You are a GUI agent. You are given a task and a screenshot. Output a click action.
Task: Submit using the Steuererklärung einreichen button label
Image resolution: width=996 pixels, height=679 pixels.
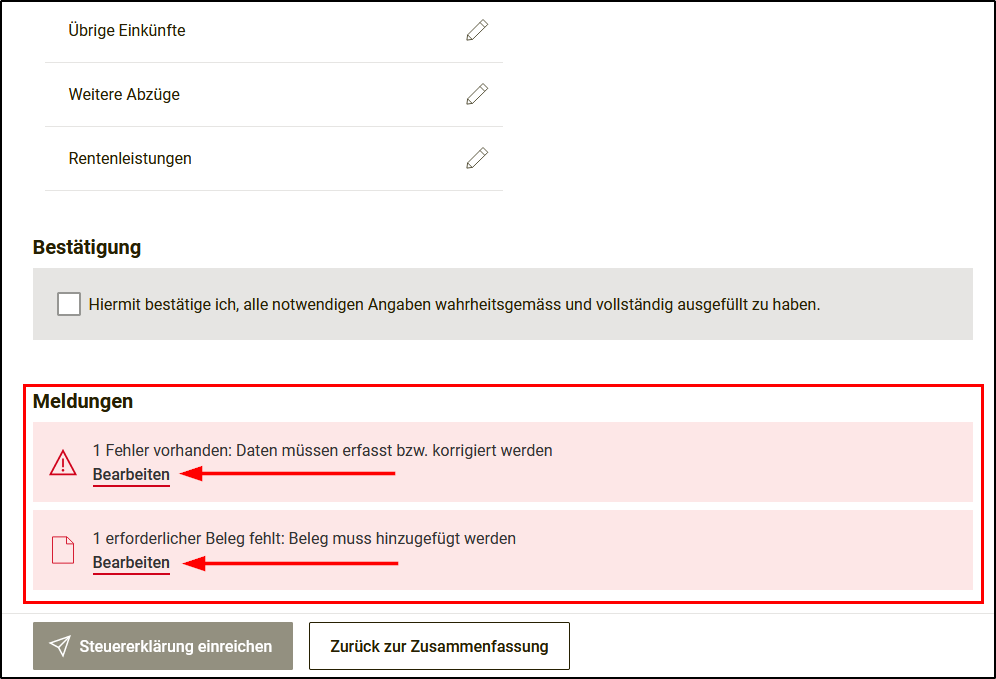(x=176, y=646)
